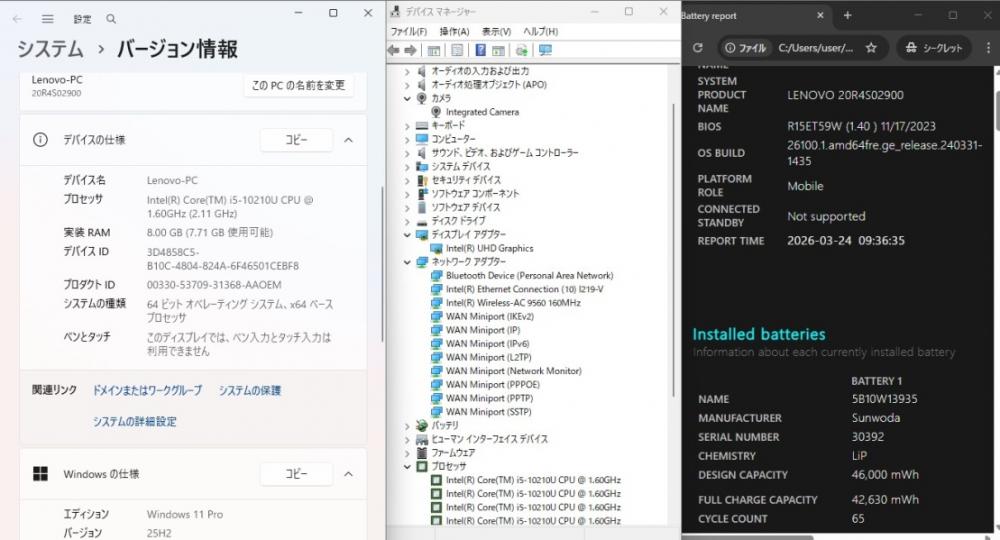The height and width of the screenshot is (540, 1000).
Task: Bookmark the page with the star icon
Action: click(x=871, y=48)
